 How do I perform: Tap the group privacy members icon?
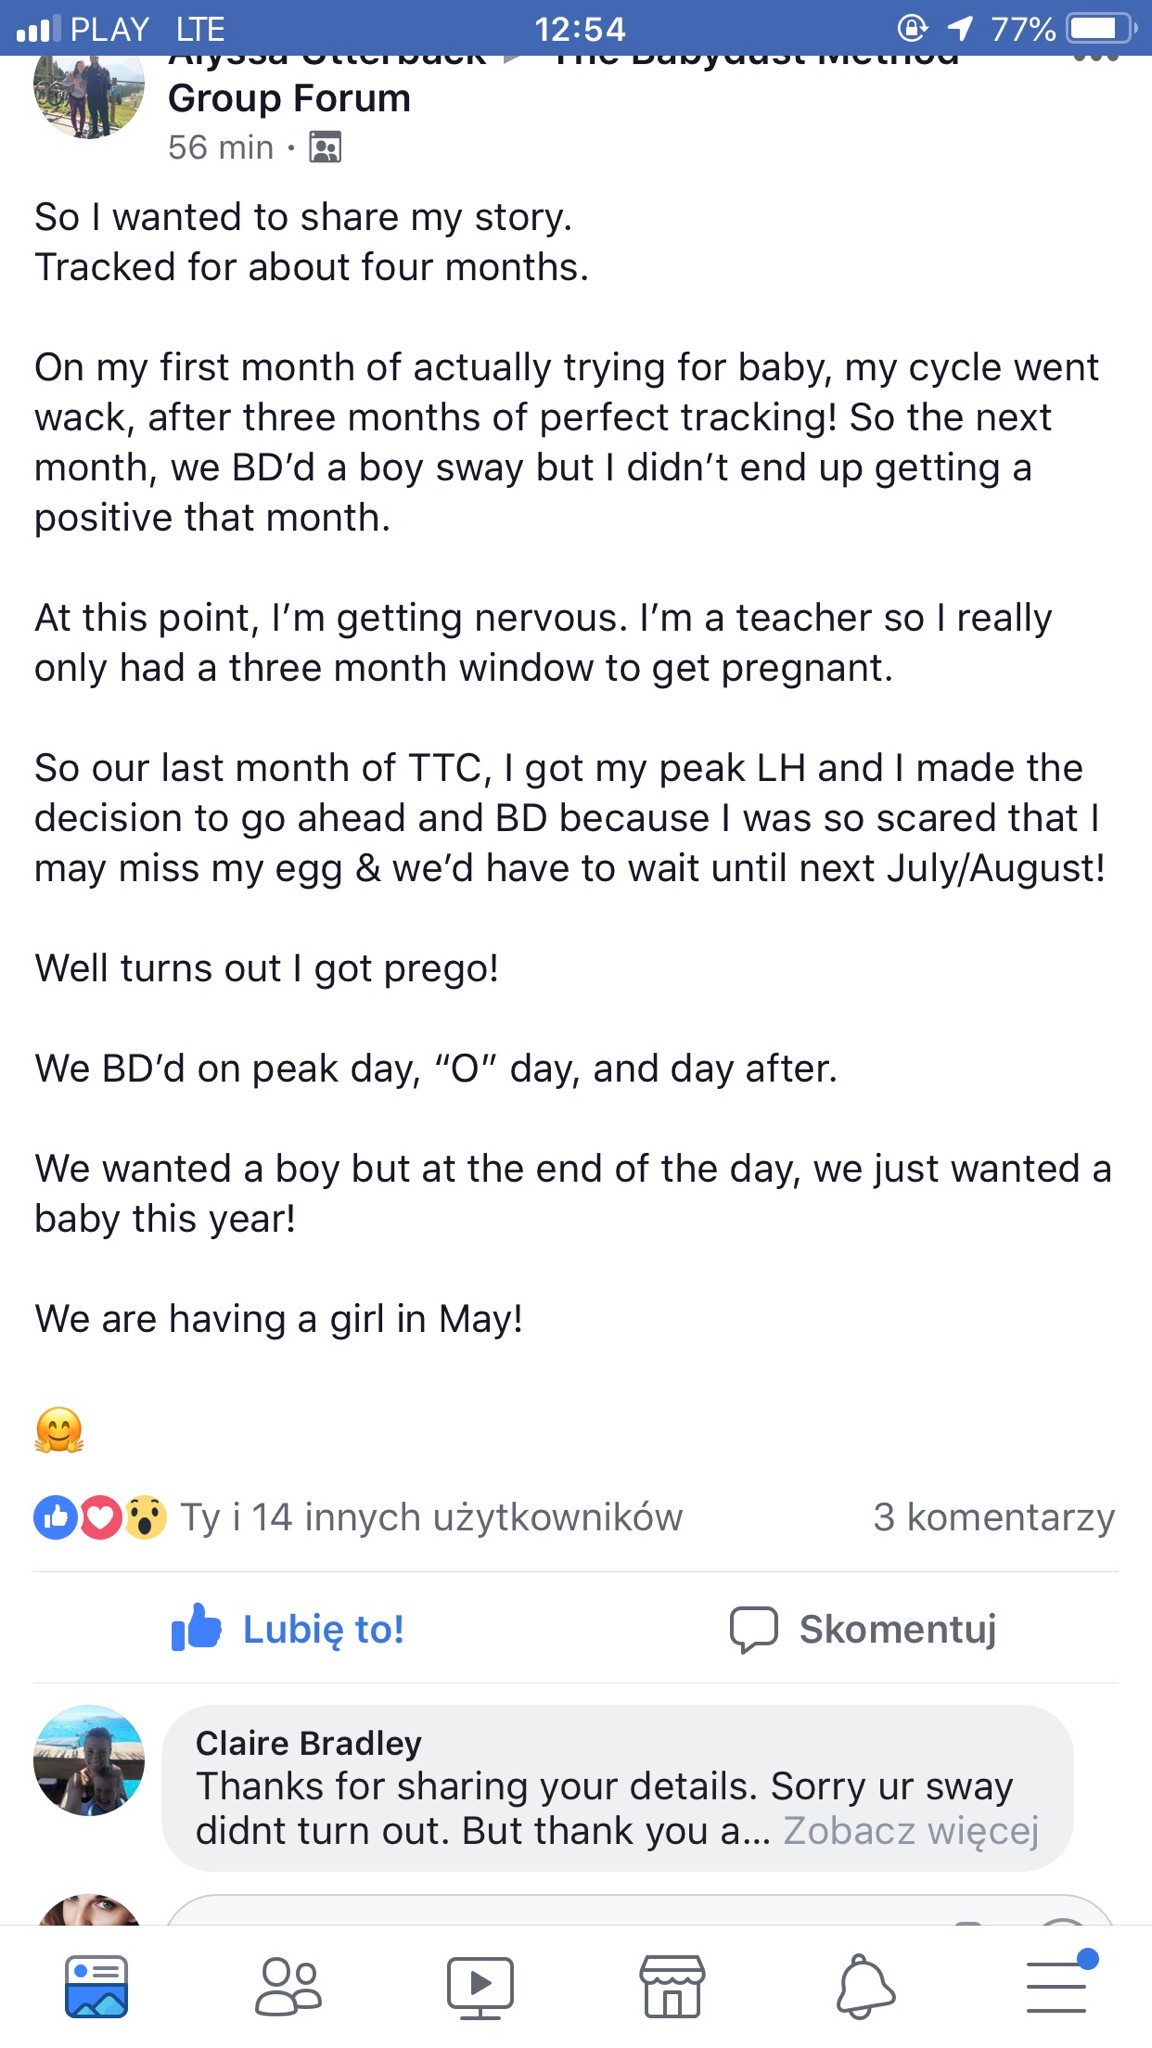point(325,148)
